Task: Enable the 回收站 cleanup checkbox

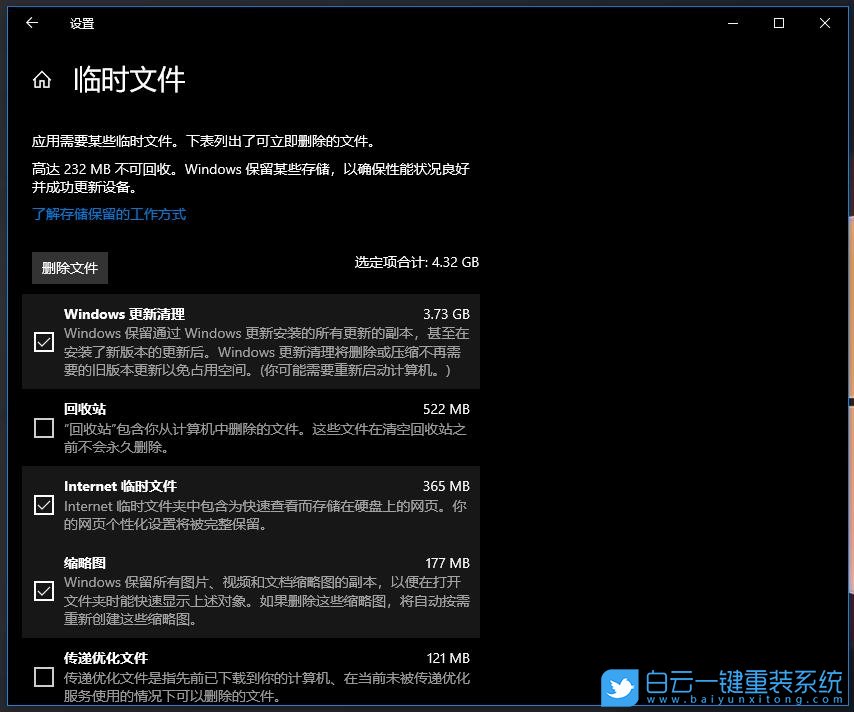Action: pos(44,427)
